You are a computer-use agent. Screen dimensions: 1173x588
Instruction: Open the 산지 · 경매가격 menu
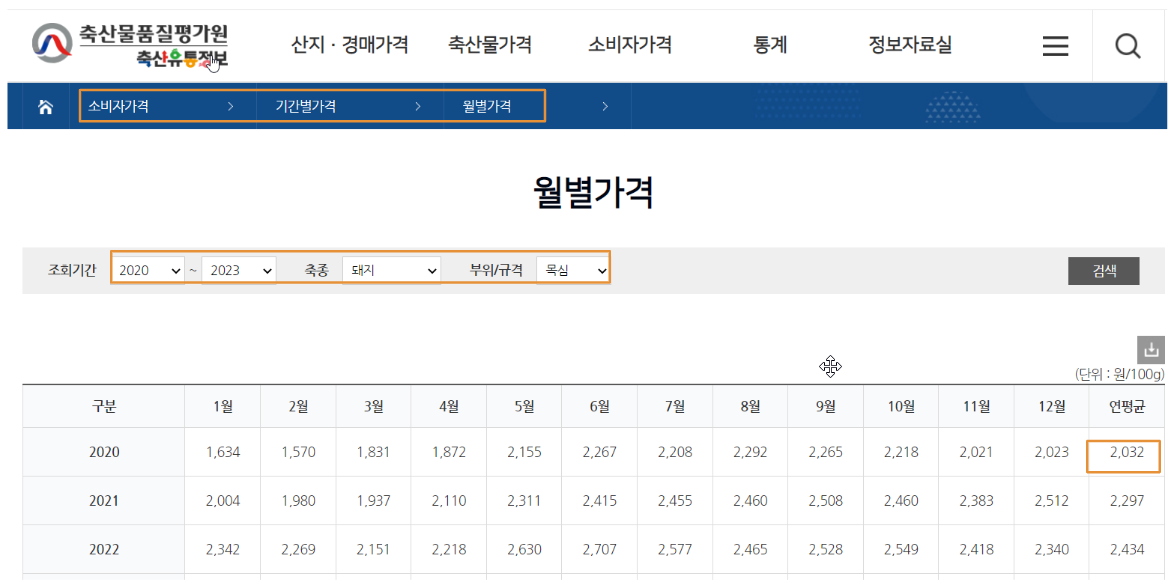coord(349,45)
